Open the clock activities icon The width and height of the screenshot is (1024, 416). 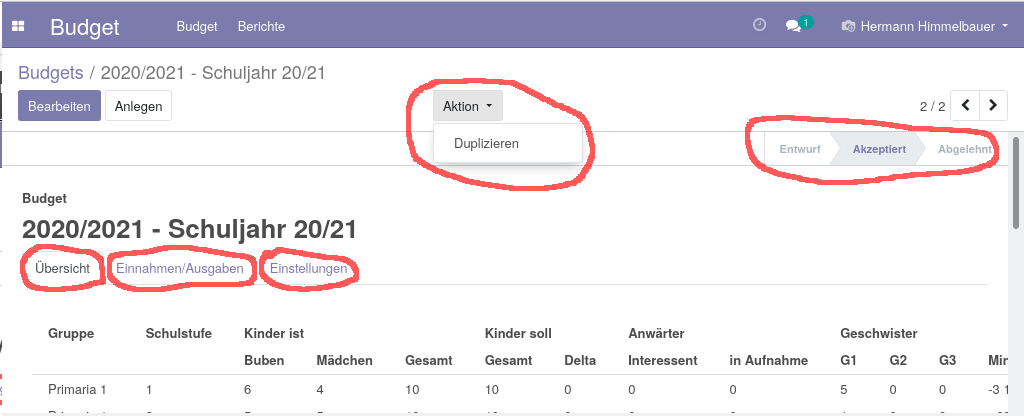click(x=759, y=25)
